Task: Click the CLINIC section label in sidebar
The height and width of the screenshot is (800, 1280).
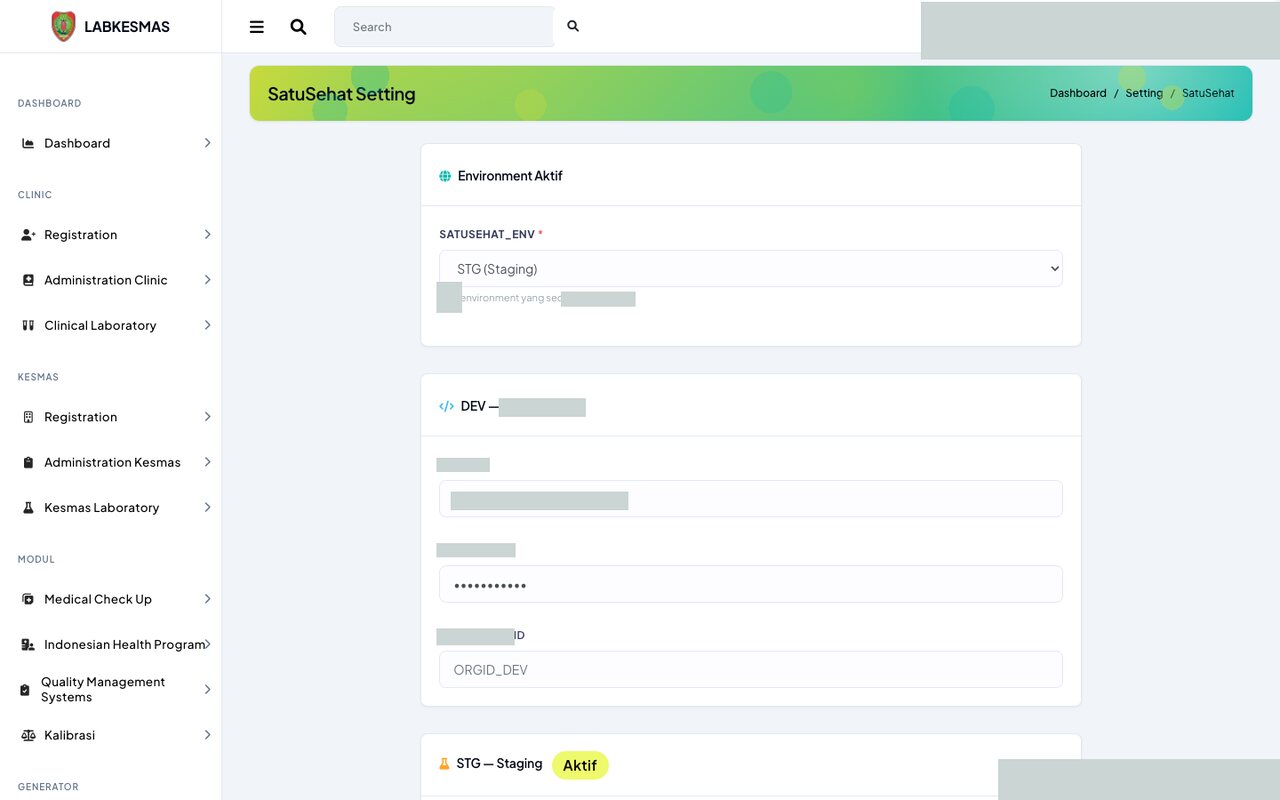Action: click(x=35, y=195)
